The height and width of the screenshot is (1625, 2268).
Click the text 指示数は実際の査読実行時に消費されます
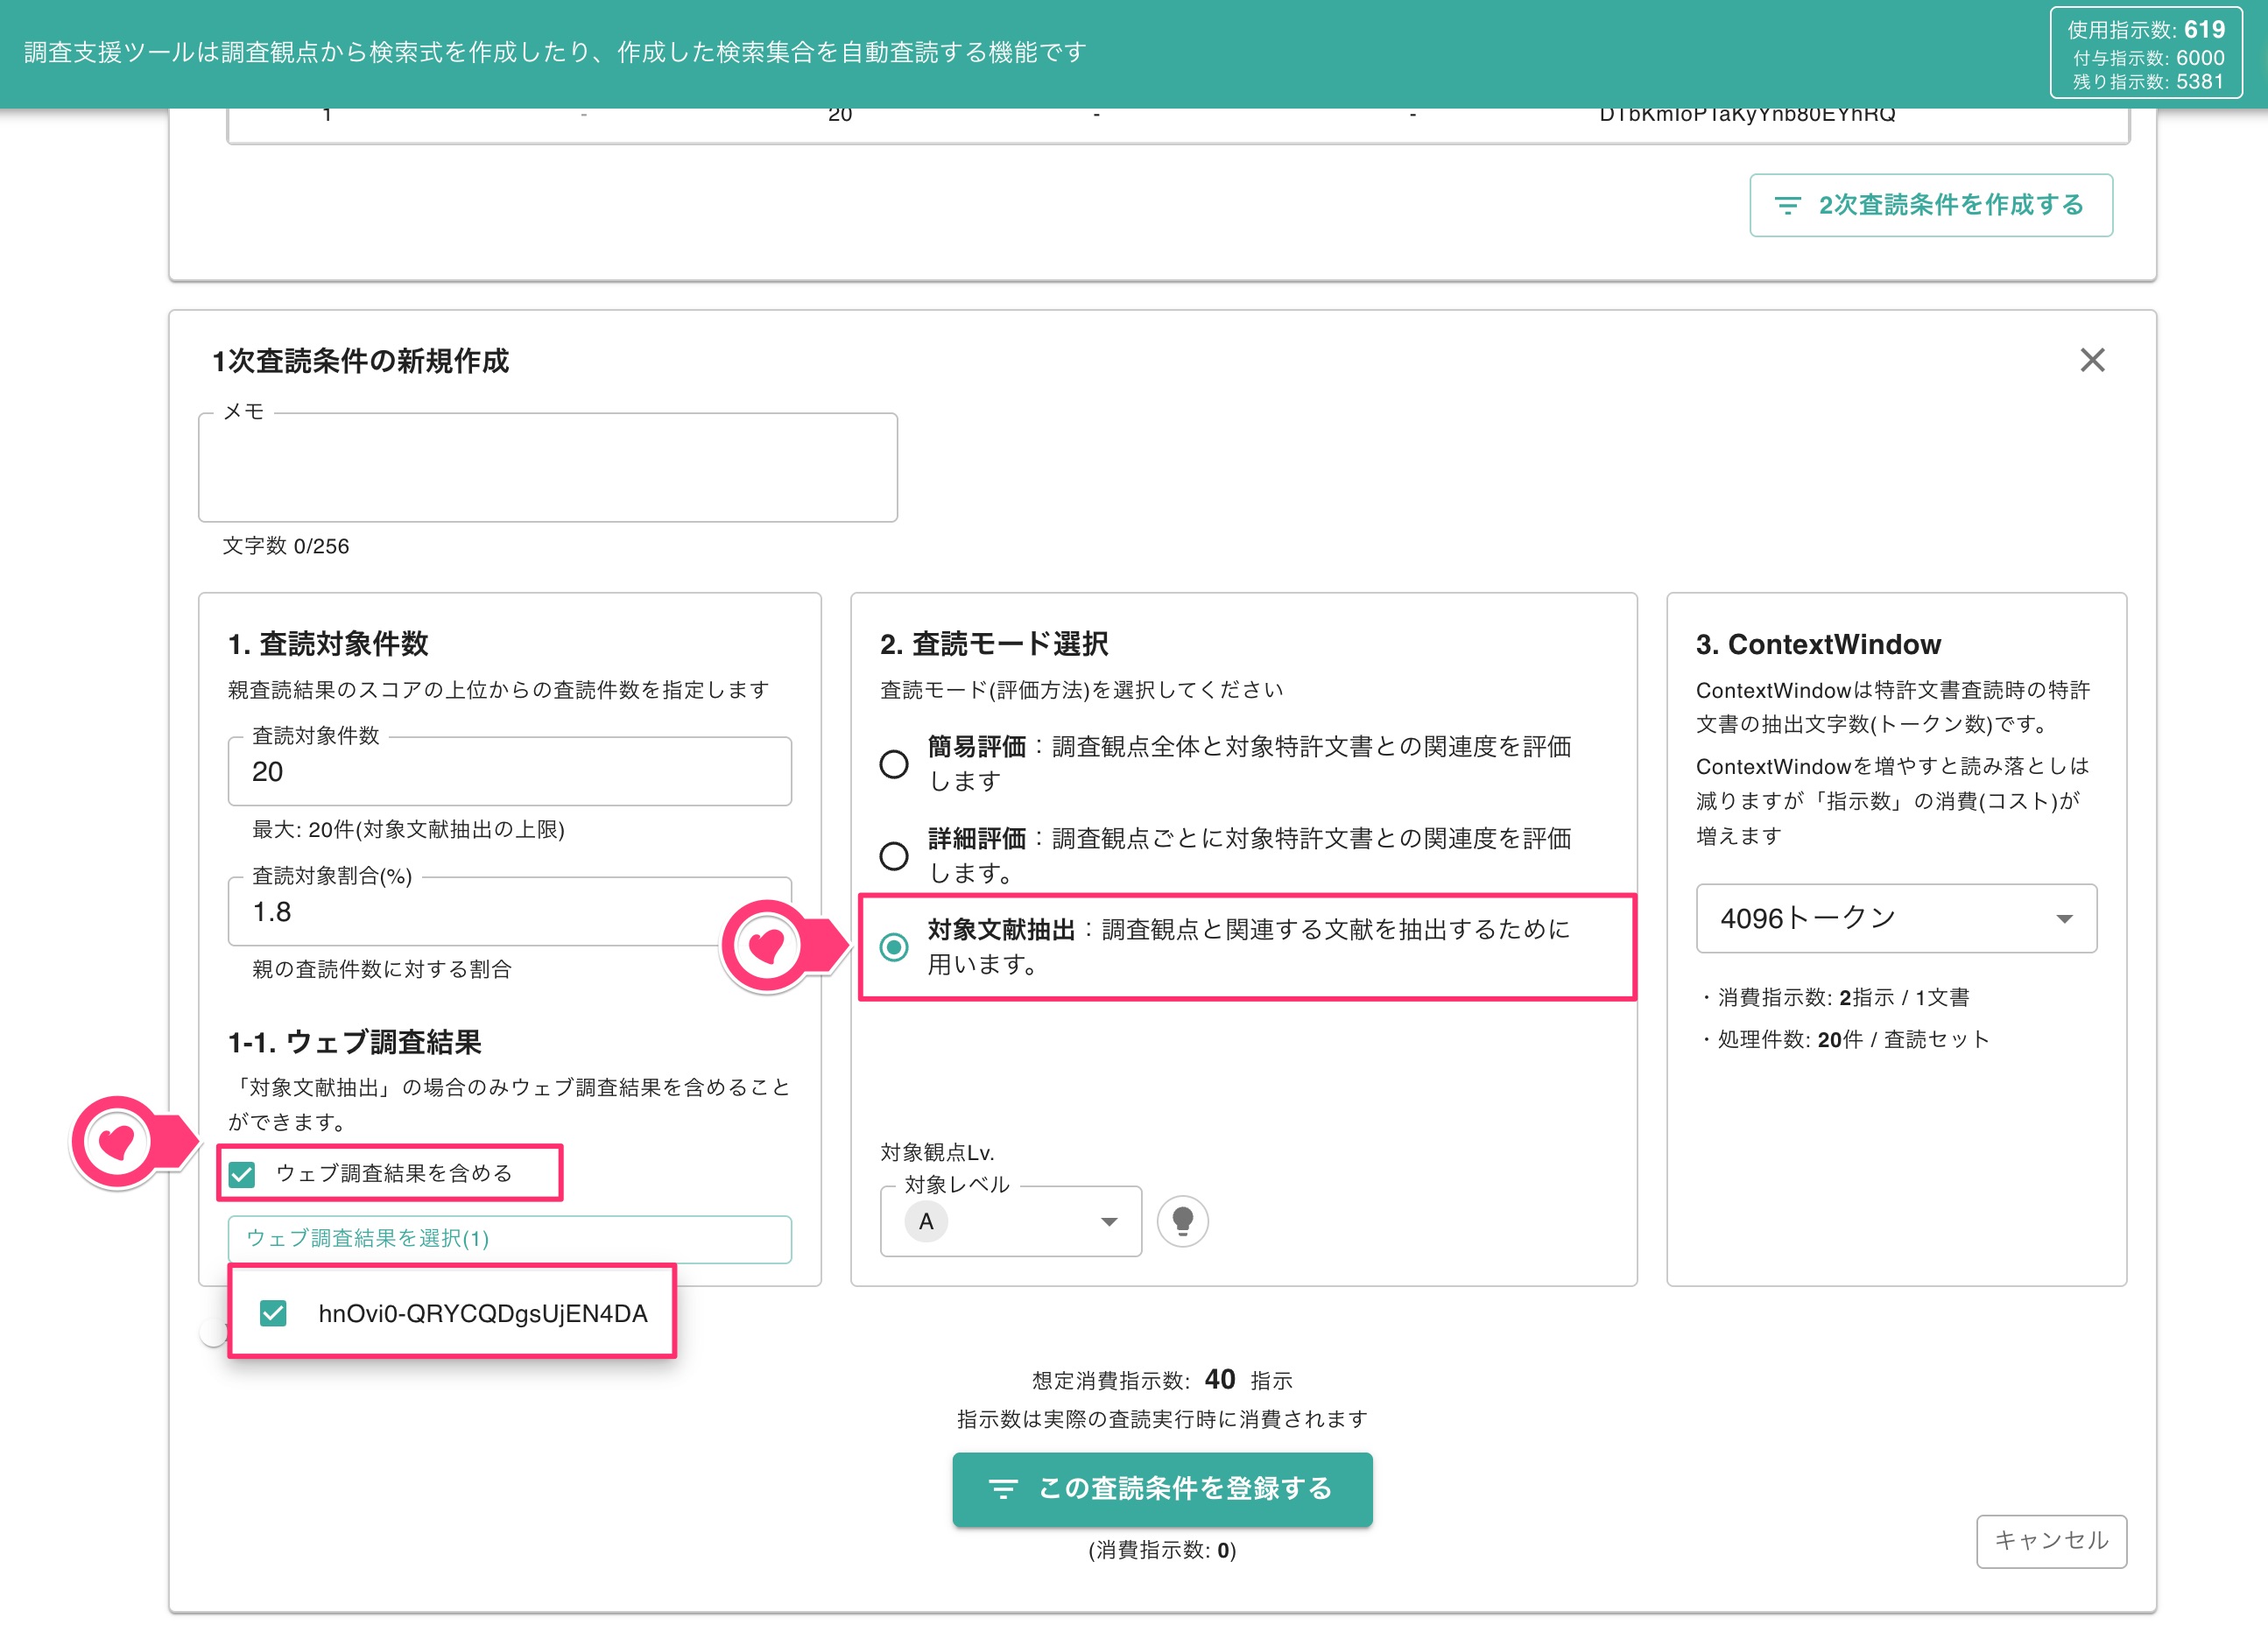pos(1162,1419)
